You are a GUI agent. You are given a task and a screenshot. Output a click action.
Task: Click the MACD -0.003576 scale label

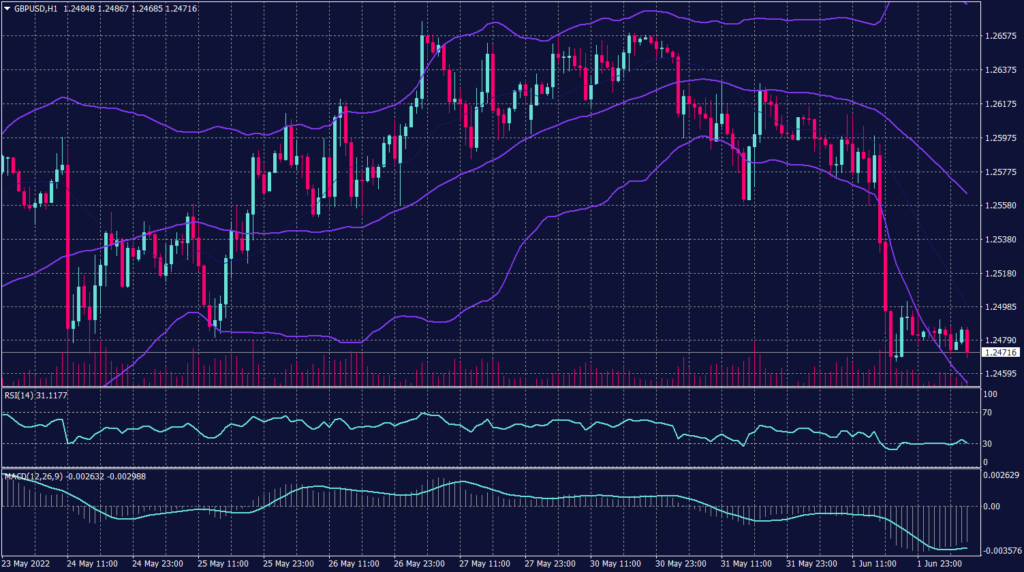point(1001,551)
